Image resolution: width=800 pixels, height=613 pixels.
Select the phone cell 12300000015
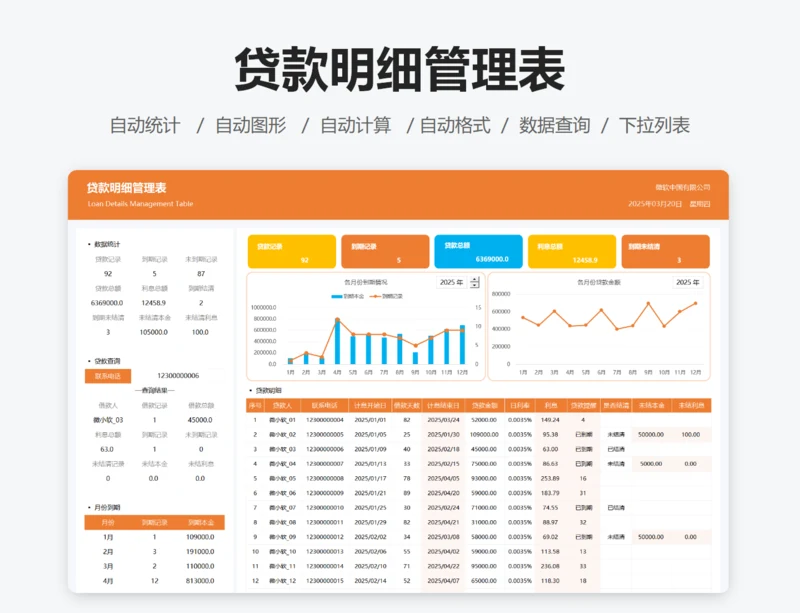[x=324, y=581]
